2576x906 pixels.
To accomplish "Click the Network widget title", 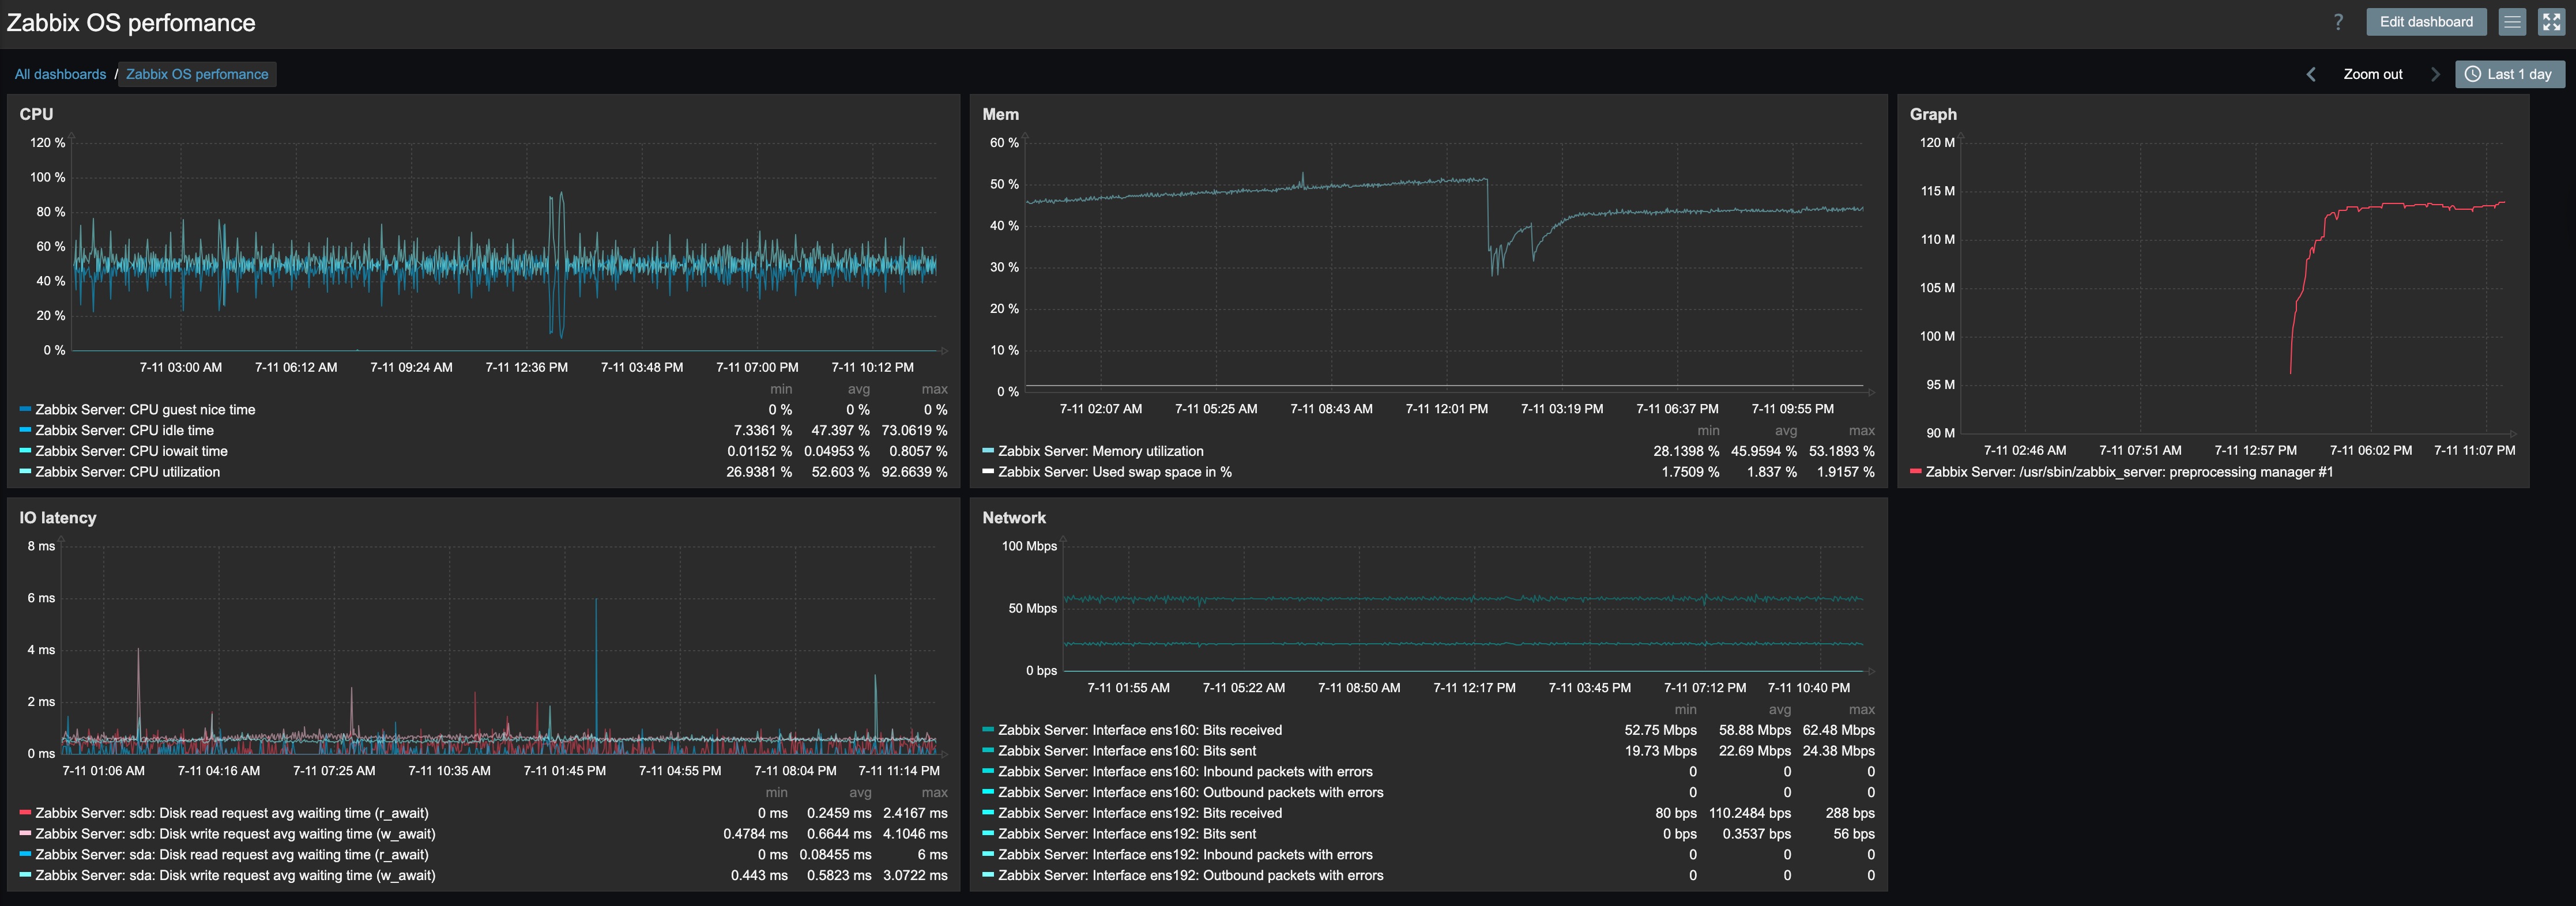I will (x=1014, y=518).
